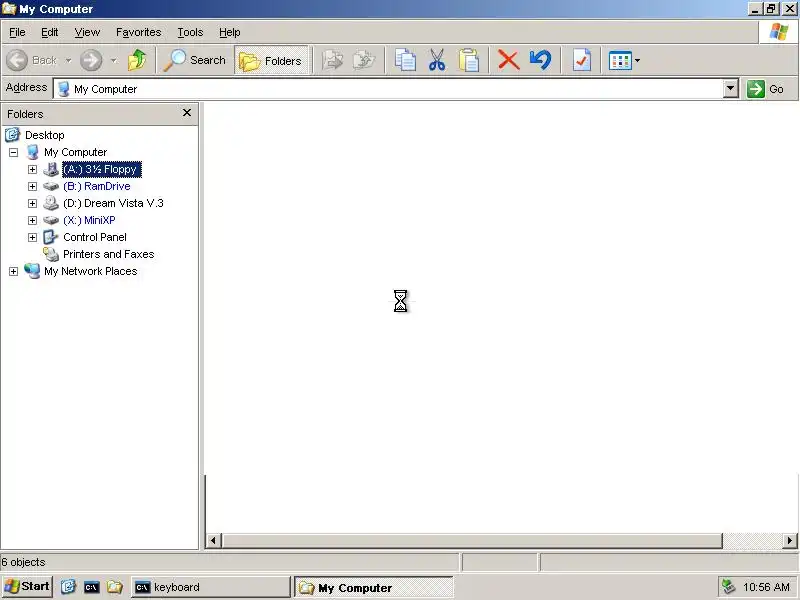Select My Computer in the tree

(x=76, y=152)
